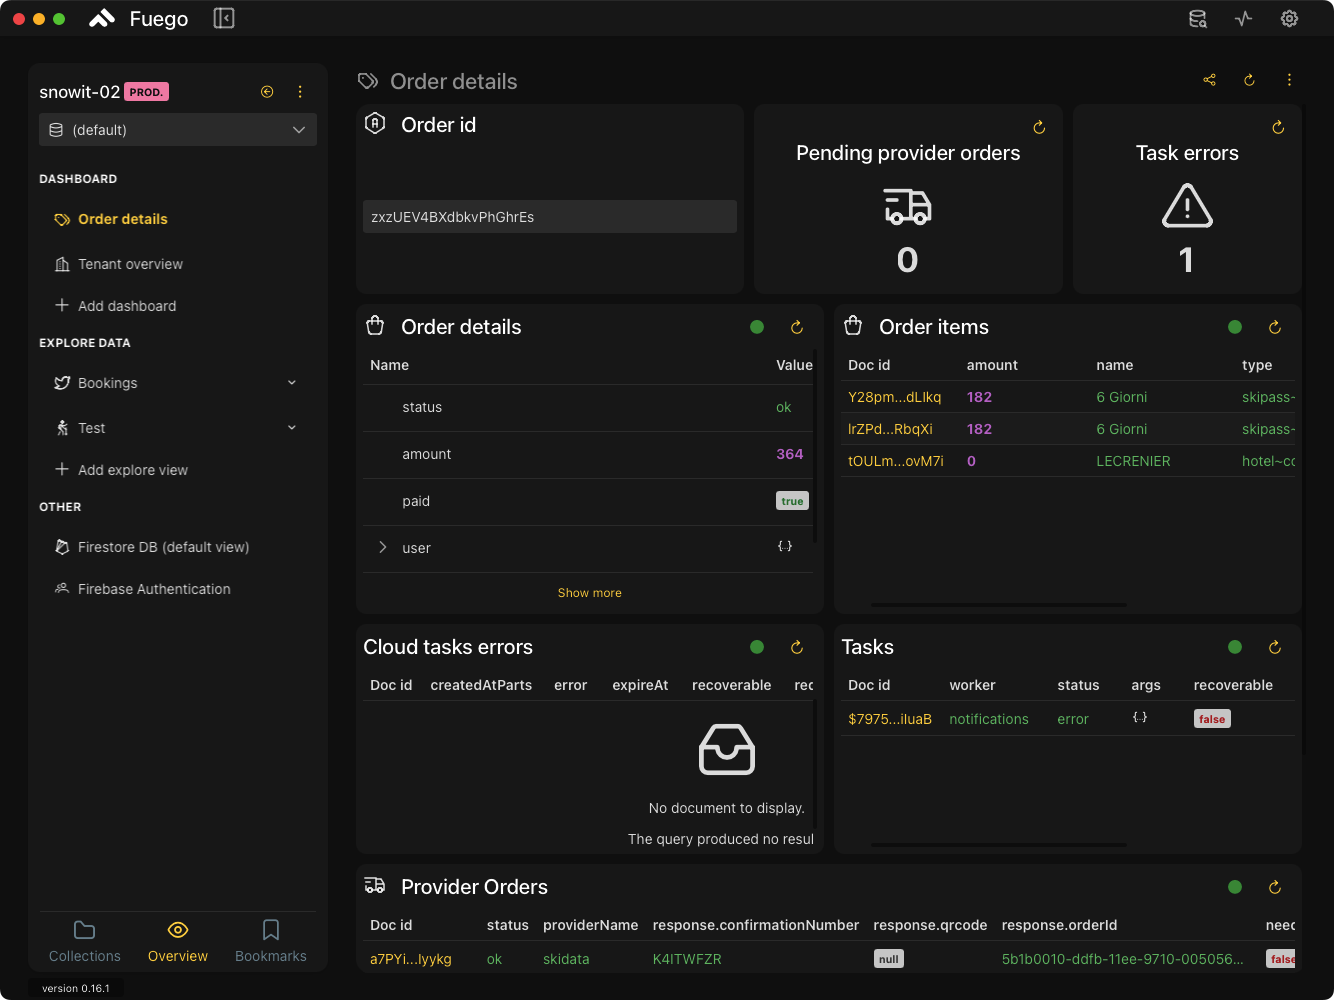Click Show more in Order details
This screenshot has height=1000, width=1334.
tap(589, 593)
